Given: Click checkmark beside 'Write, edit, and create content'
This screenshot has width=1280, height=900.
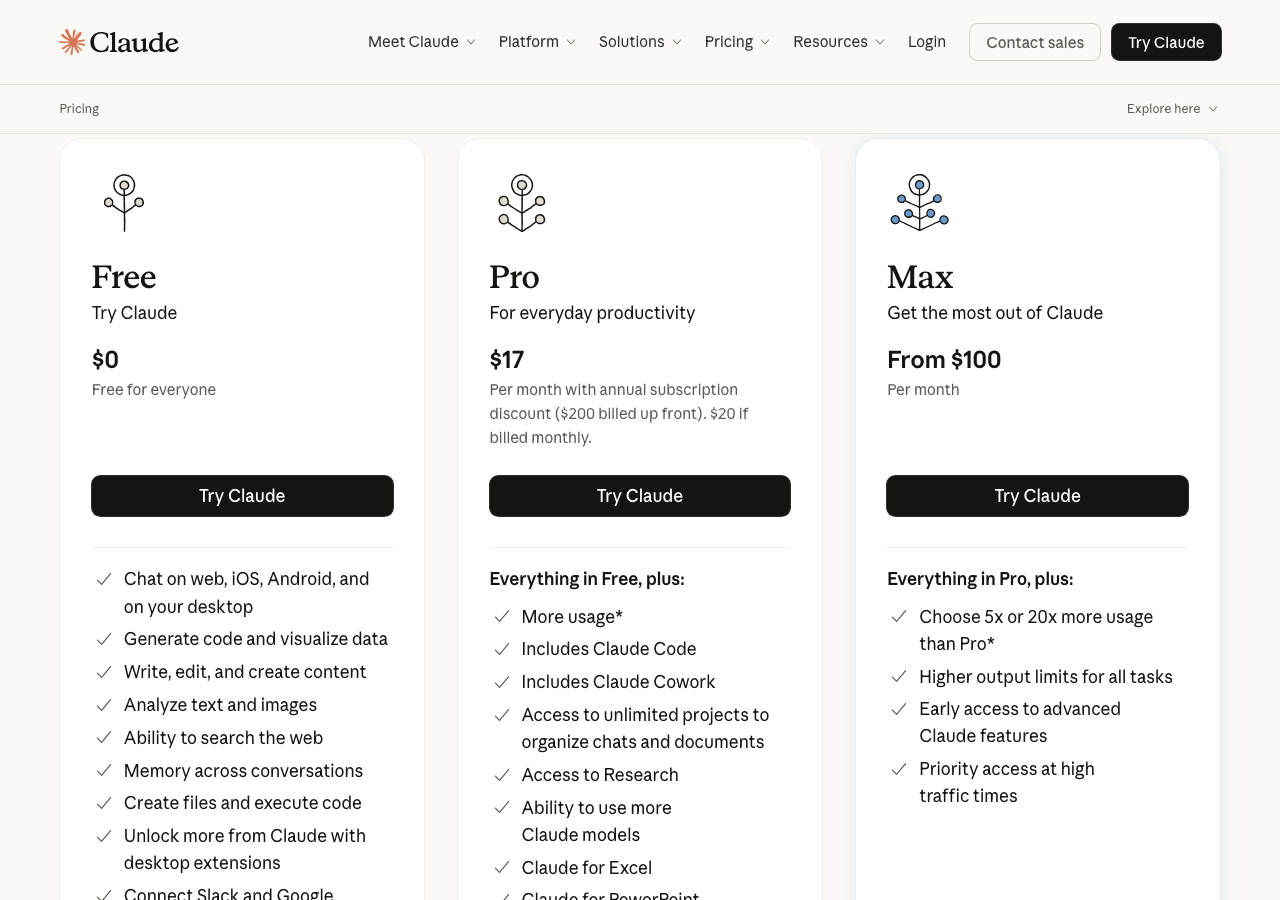Looking at the screenshot, I should click(103, 672).
